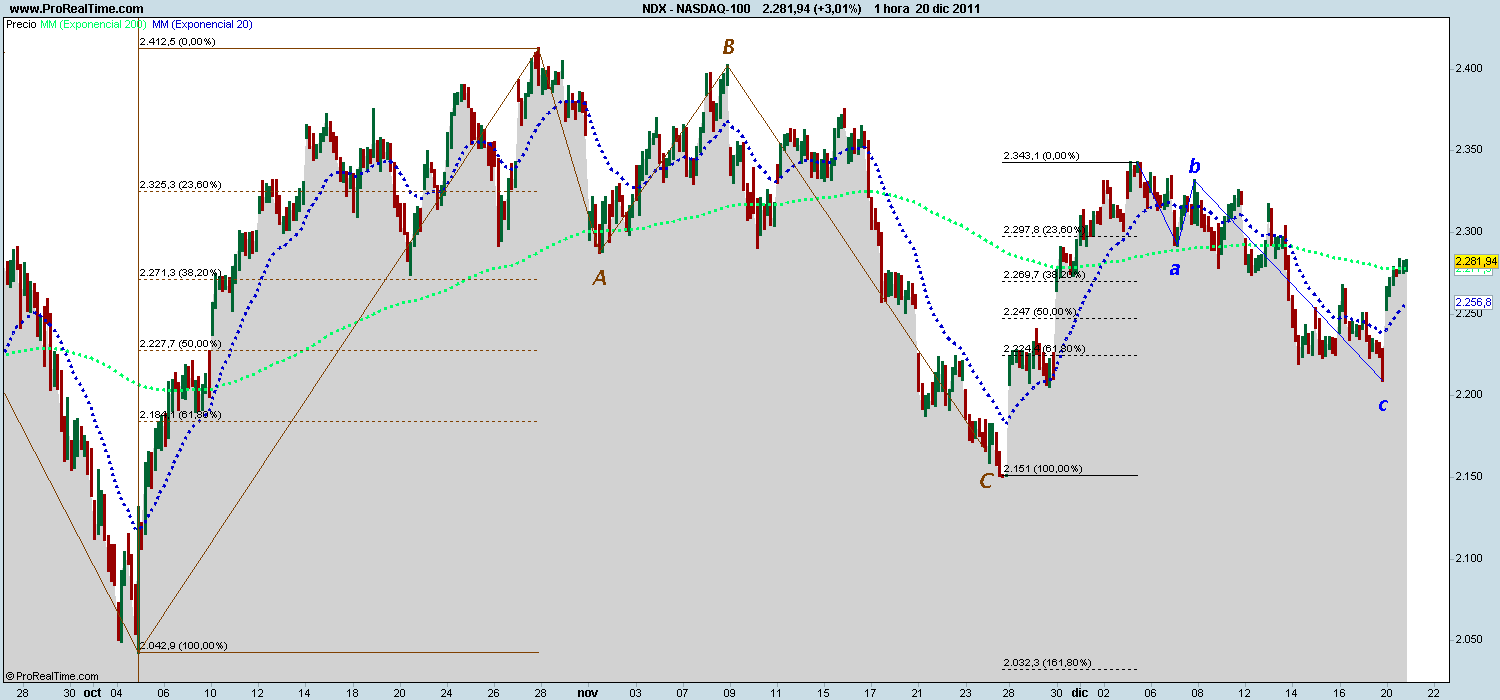Select Fibonacci label '2.247 (50,00%)'
Image resolution: width=1500 pixels, height=700 pixels.
(1040, 312)
